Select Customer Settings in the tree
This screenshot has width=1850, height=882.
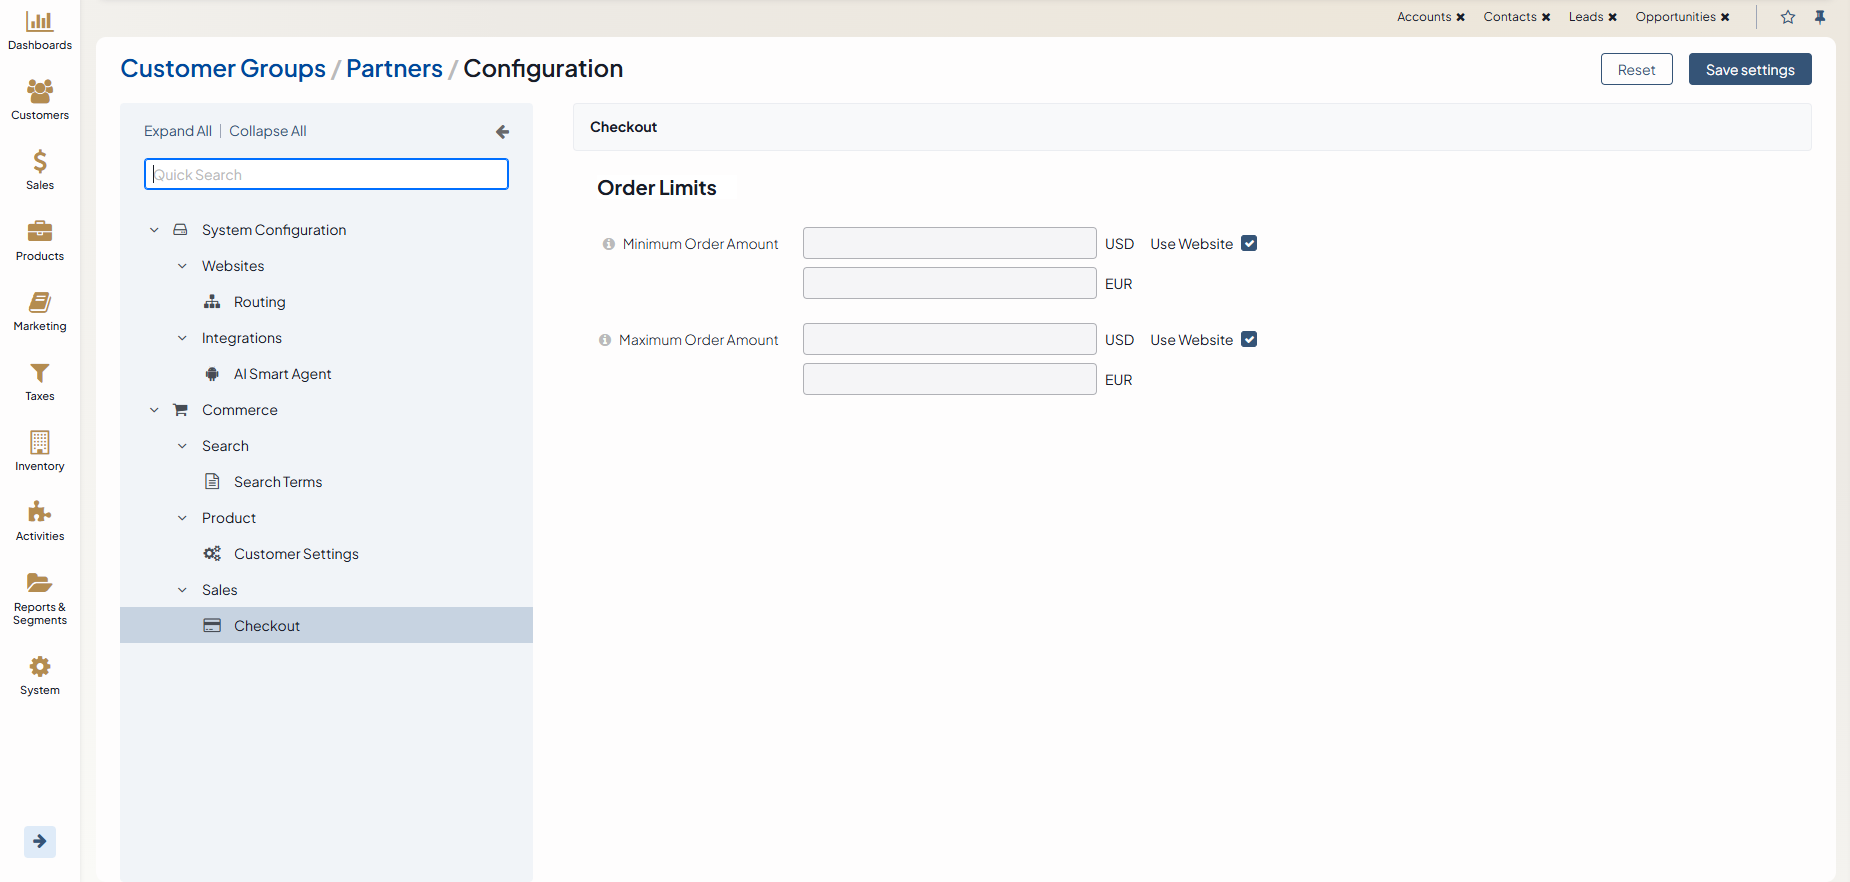click(x=296, y=554)
